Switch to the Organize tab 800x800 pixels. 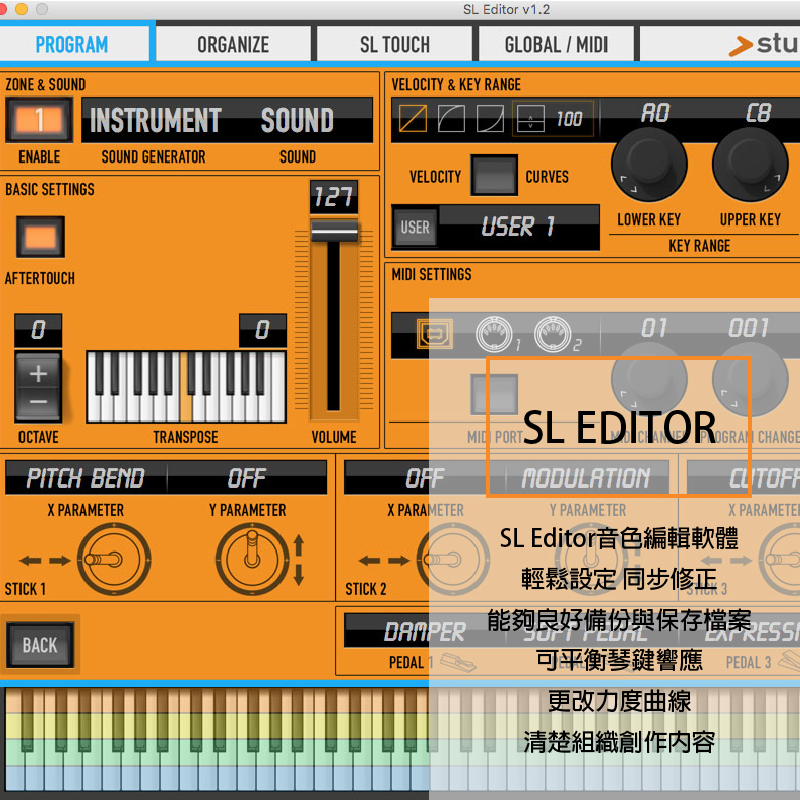coord(233,44)
